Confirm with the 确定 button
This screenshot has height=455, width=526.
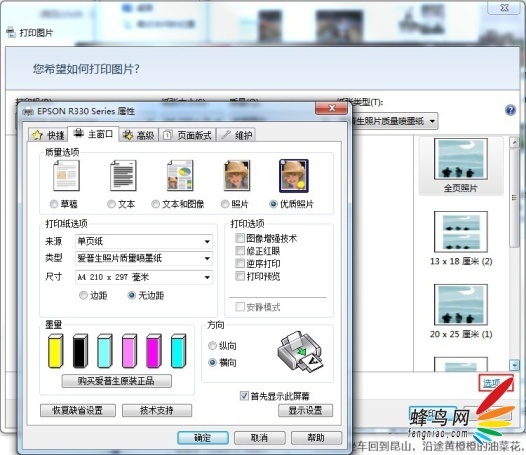tap(203, 438)
